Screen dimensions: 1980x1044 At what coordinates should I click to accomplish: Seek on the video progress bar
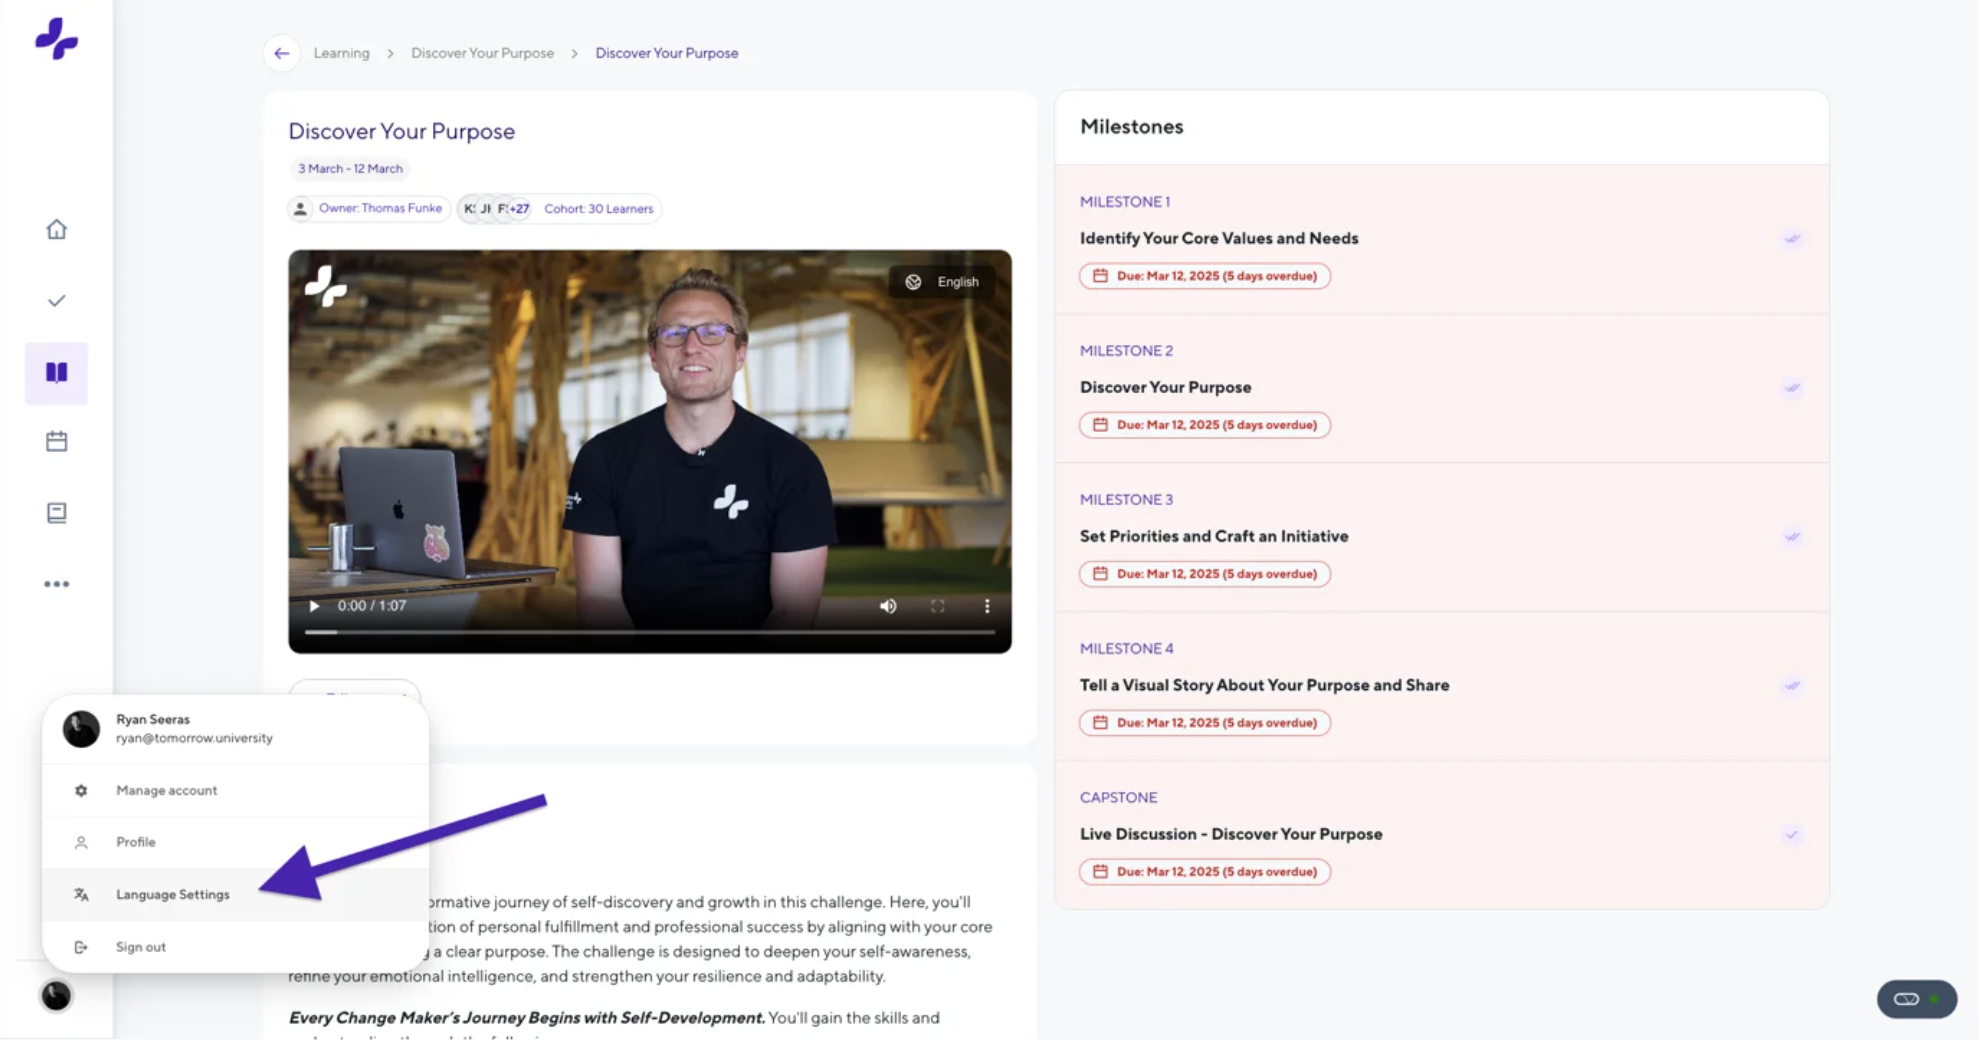coord(650,632)
